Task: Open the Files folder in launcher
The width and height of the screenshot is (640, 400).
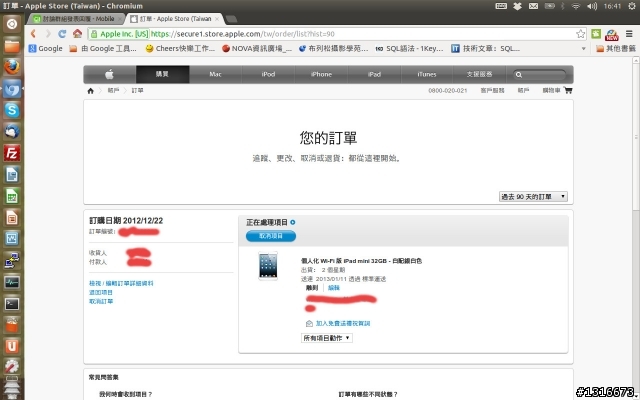Action: point(12,45)
